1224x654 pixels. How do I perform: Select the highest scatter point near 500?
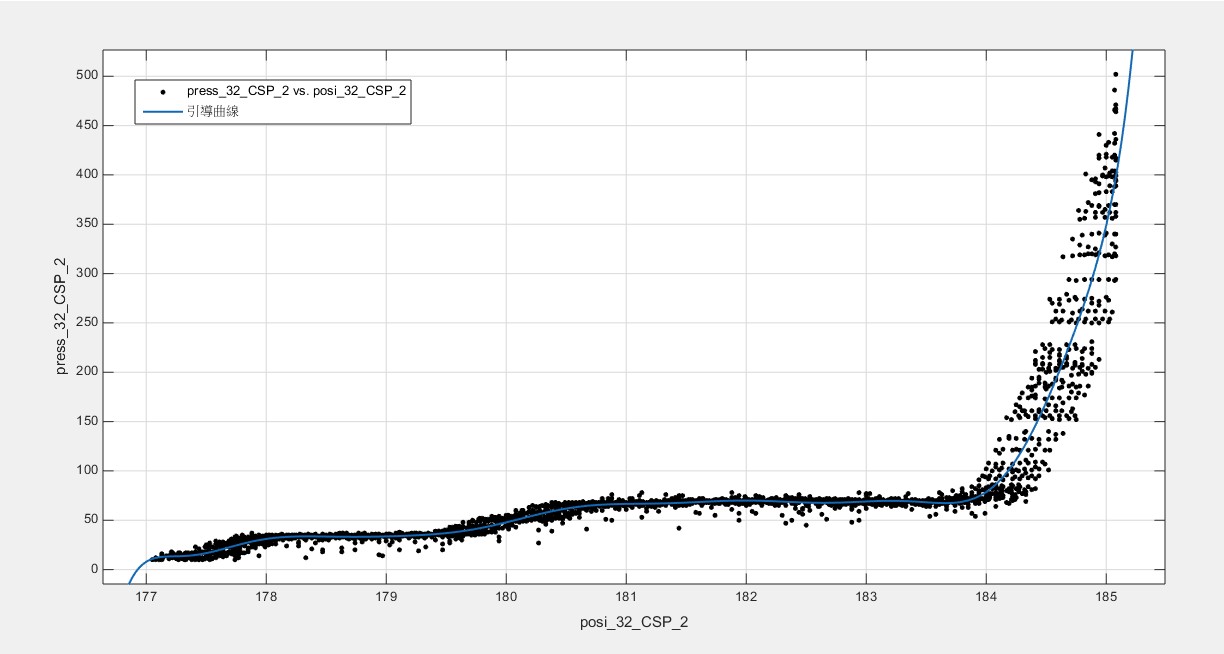pyautogui.click(x=1115, y=74)
